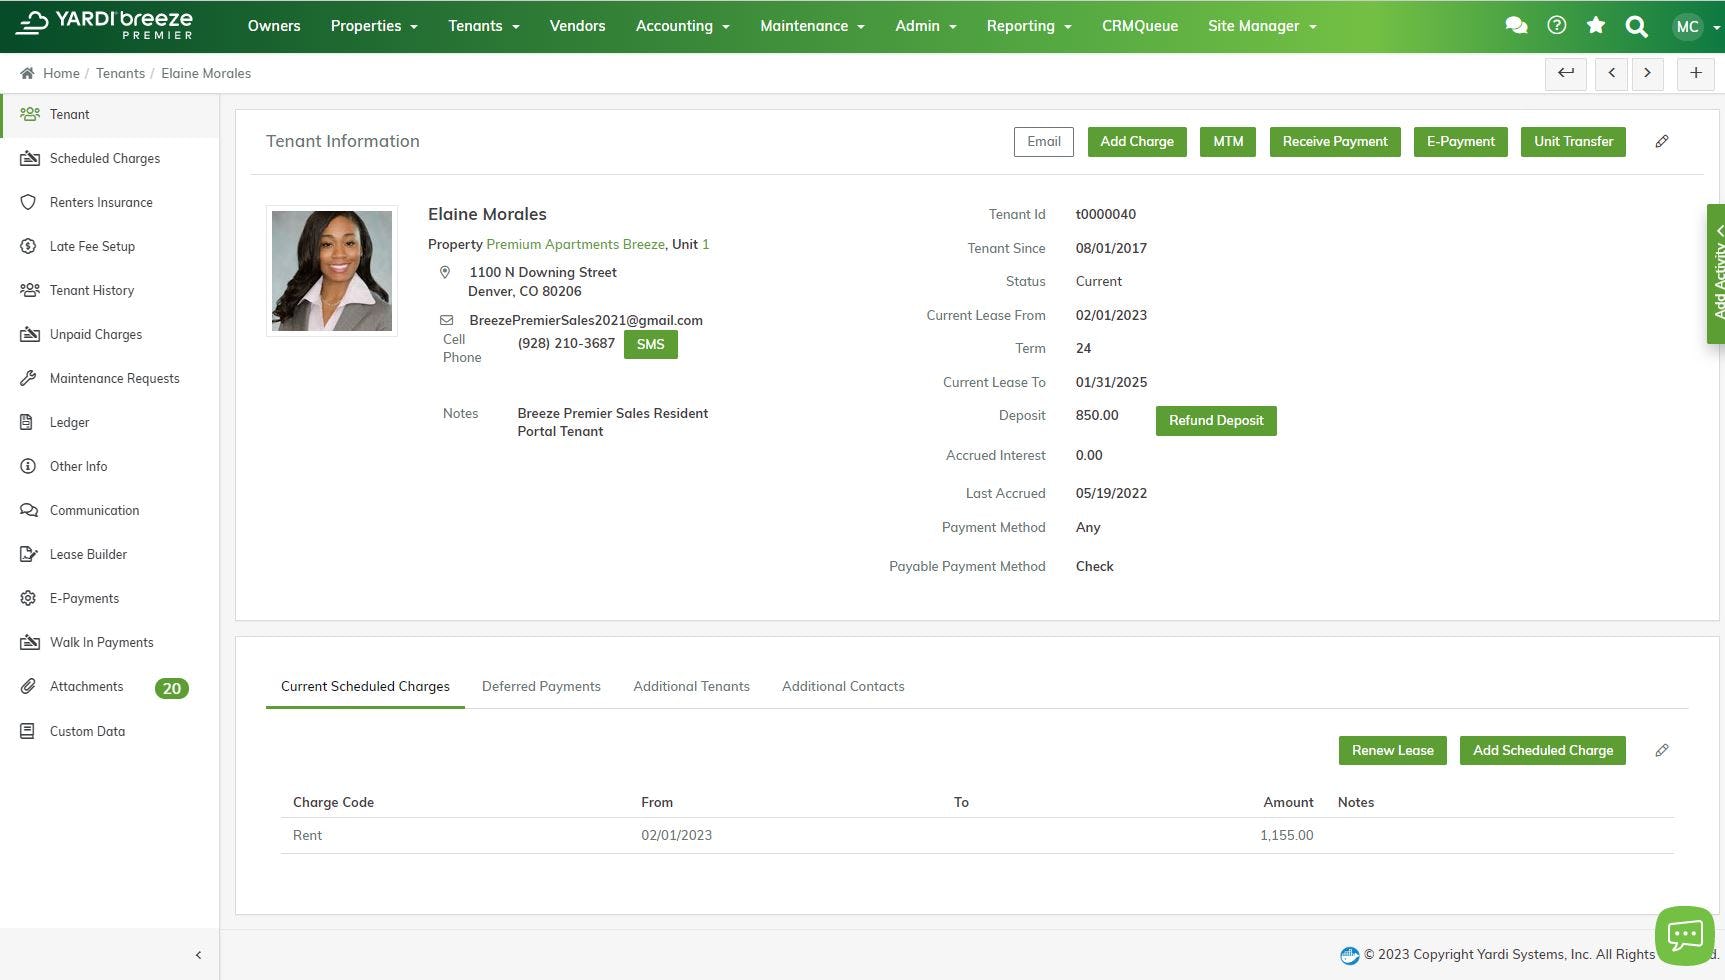
Task: Open Custom Data in sidebar
Action: (109, 731)
